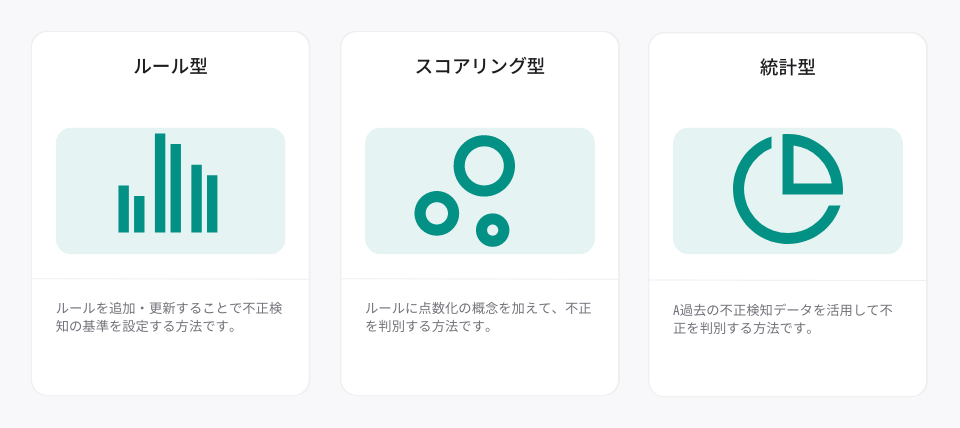Click the ルールに点数化の概念 description text
Image resolution: width=960 pixels, height=428 pixels.
point(478,317)
